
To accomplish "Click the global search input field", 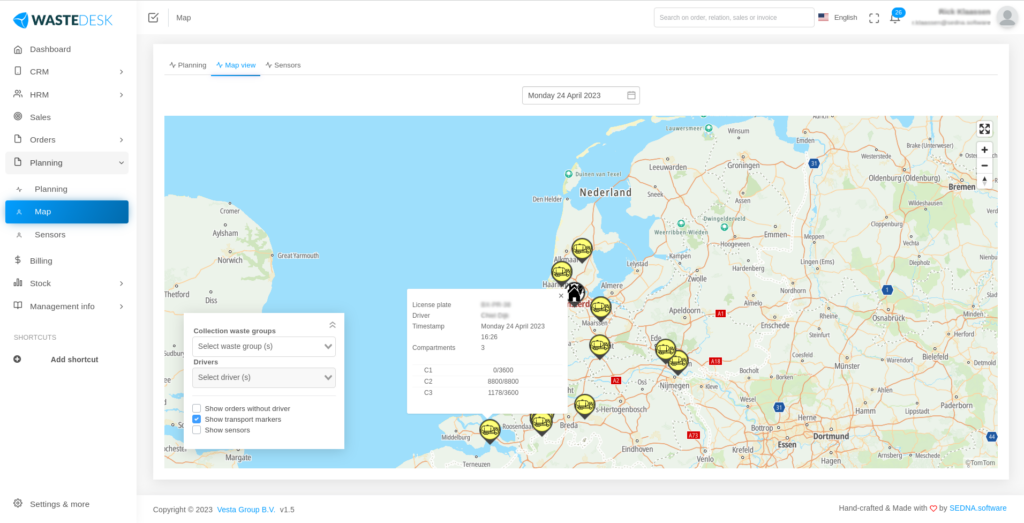I will coord(734,18).
